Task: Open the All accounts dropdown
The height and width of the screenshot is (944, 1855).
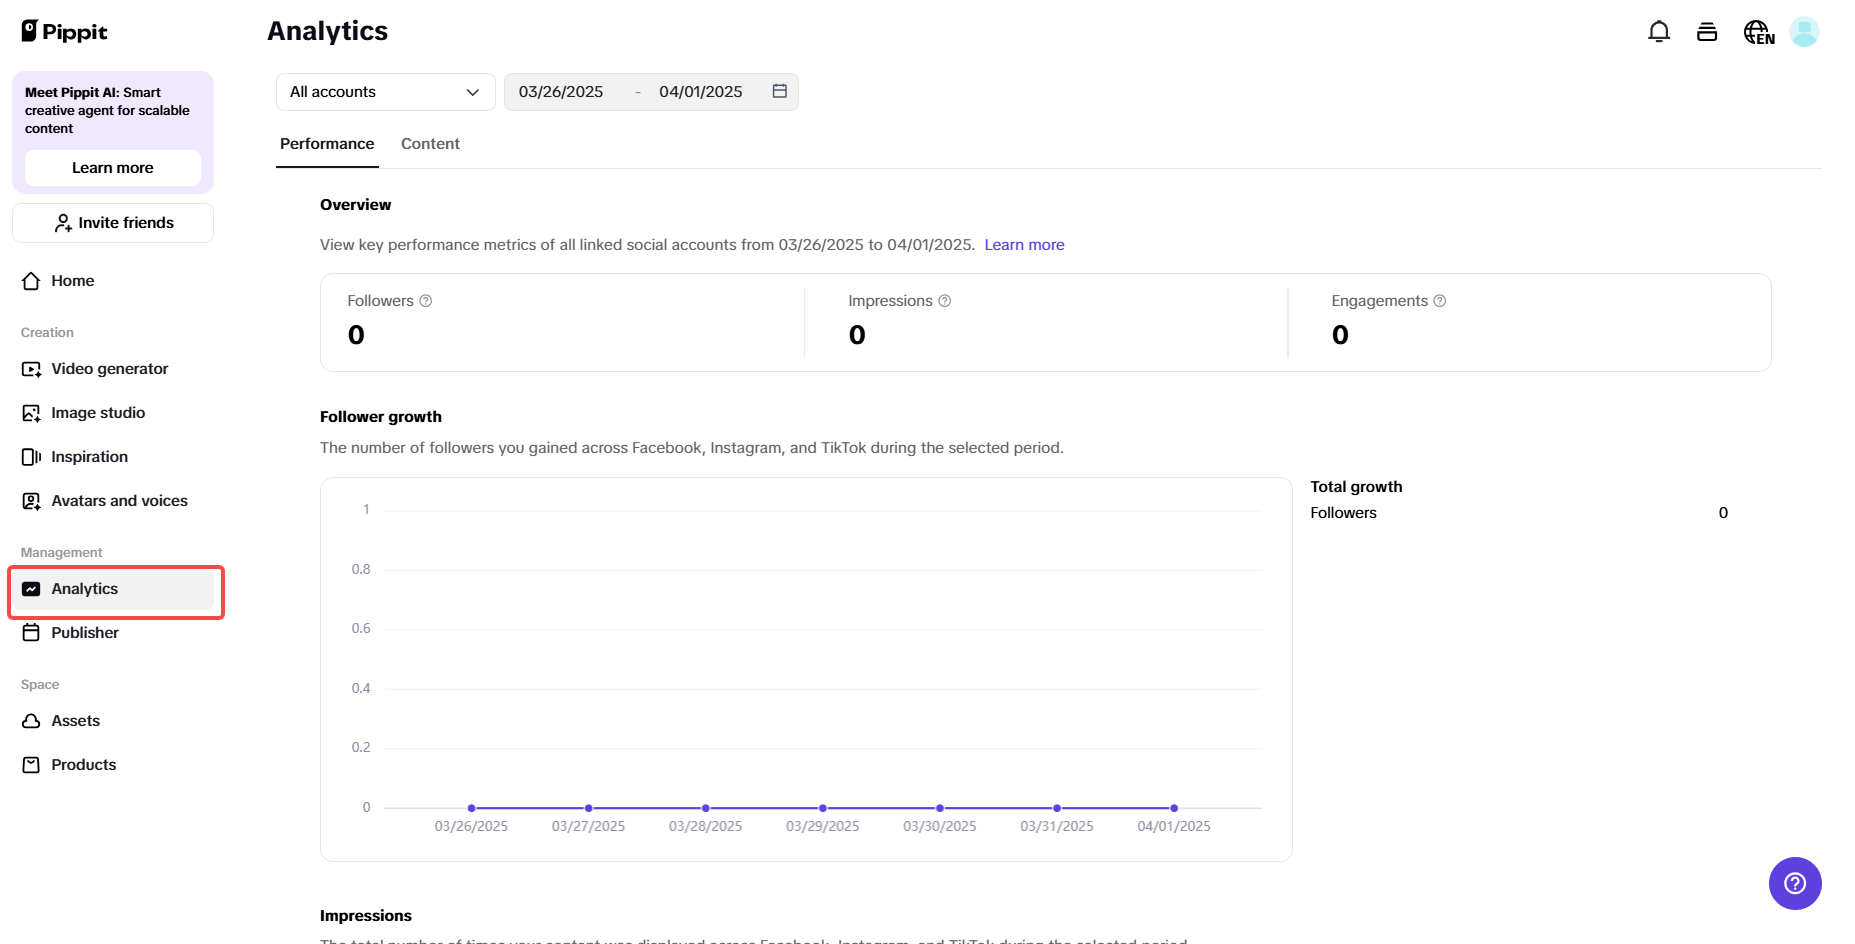Action: tap(384, 91)
